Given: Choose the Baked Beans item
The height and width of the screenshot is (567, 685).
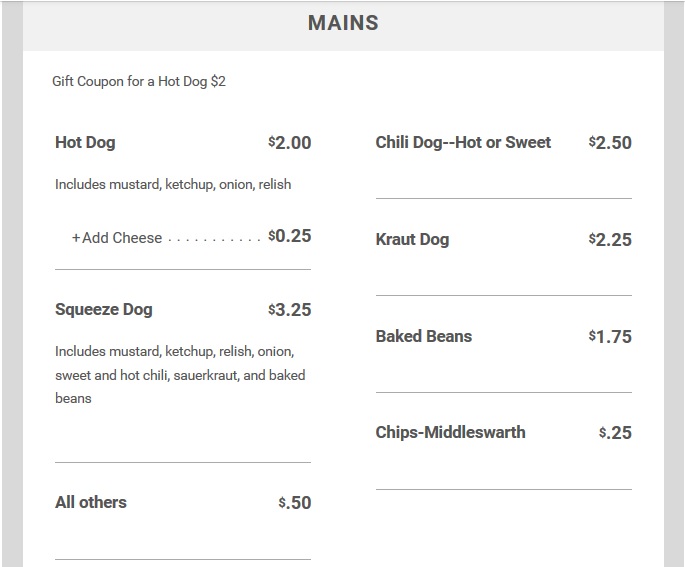Looking at the screenshot, I should [x=423, y=336].
